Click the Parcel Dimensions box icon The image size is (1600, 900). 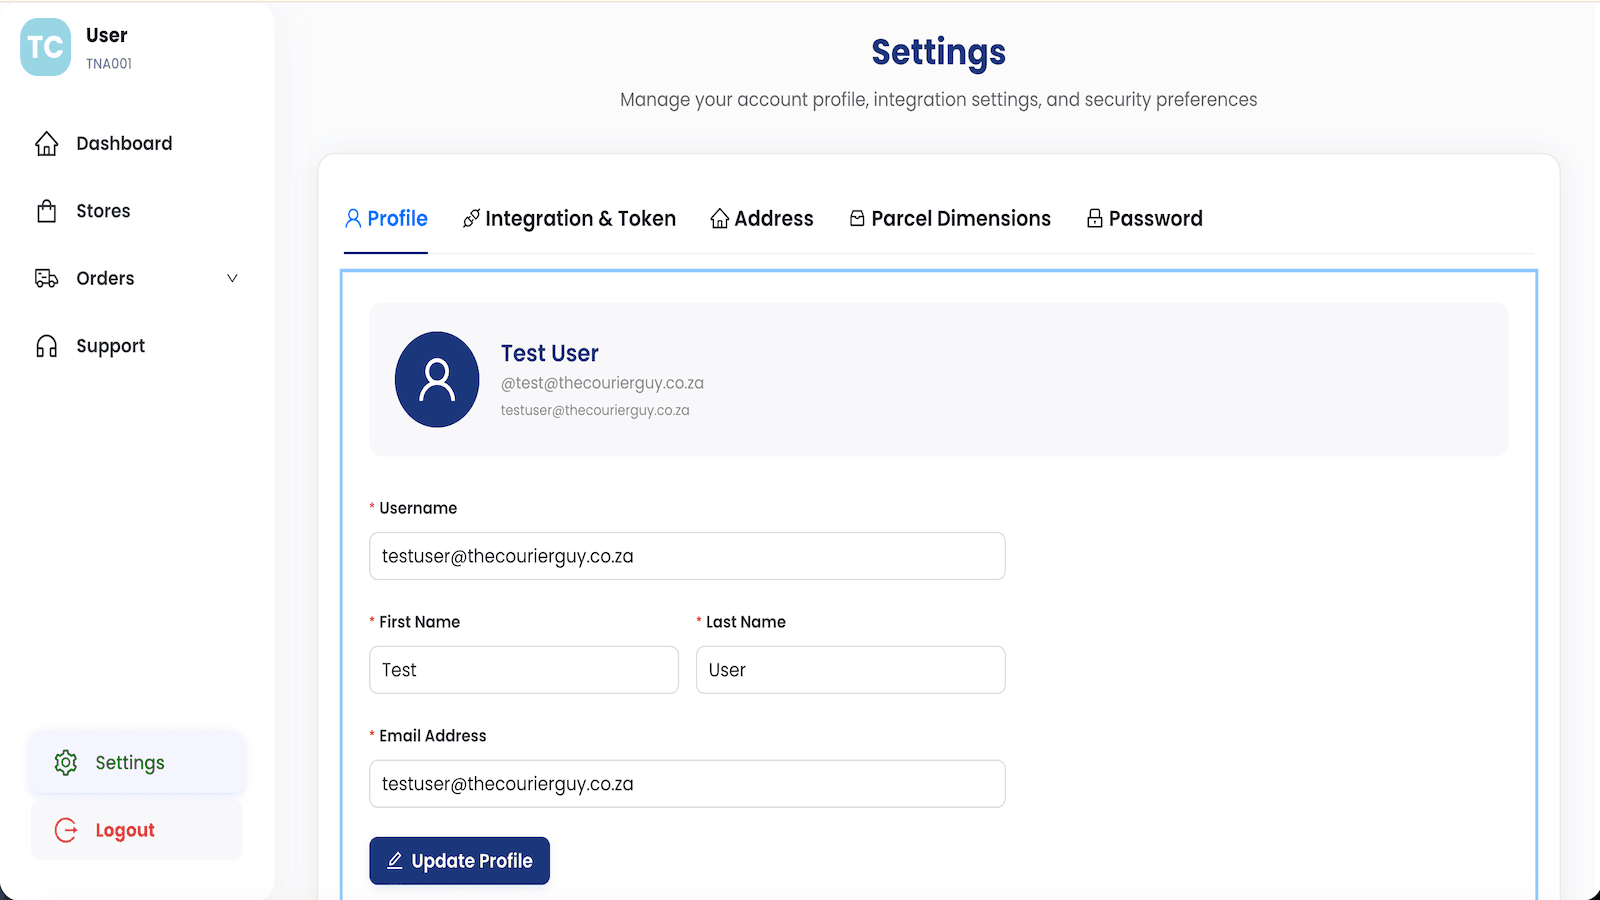(x=857, y=218)
